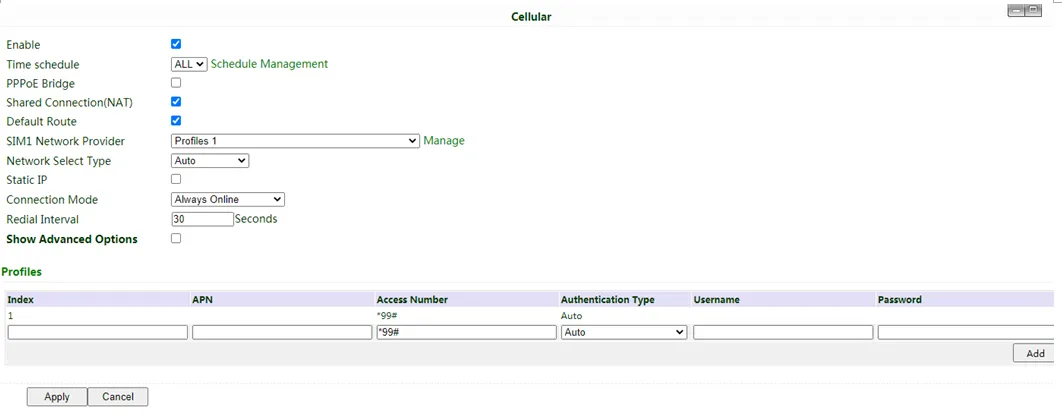Screen dimensions: 1062x416
Task: Click the Username input field in Profiles
Action: (783, 333)
